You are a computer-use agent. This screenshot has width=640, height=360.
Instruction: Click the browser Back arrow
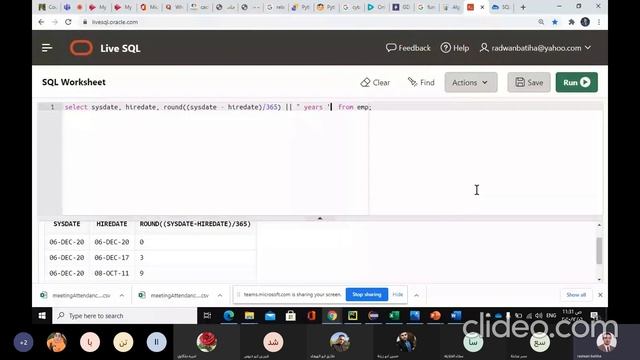pyautogui.click(x=41, y=22)
